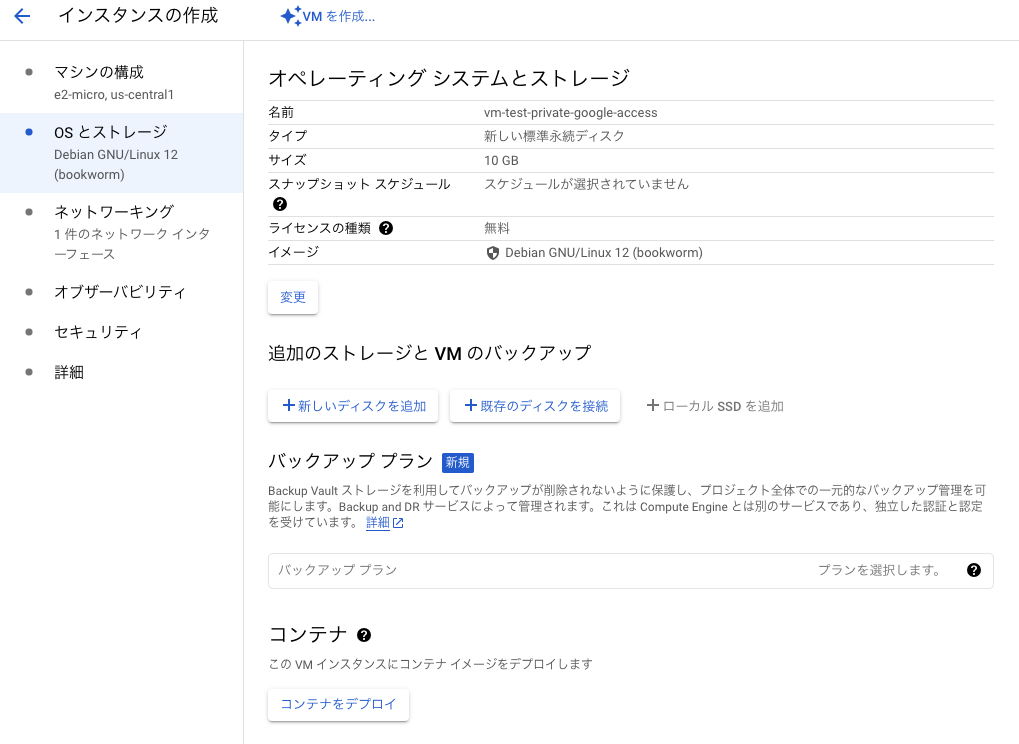Viewport: 1019px width, 744px height.
Task: Click コンテナをデプロイ button
Action: tap(339, 704)
